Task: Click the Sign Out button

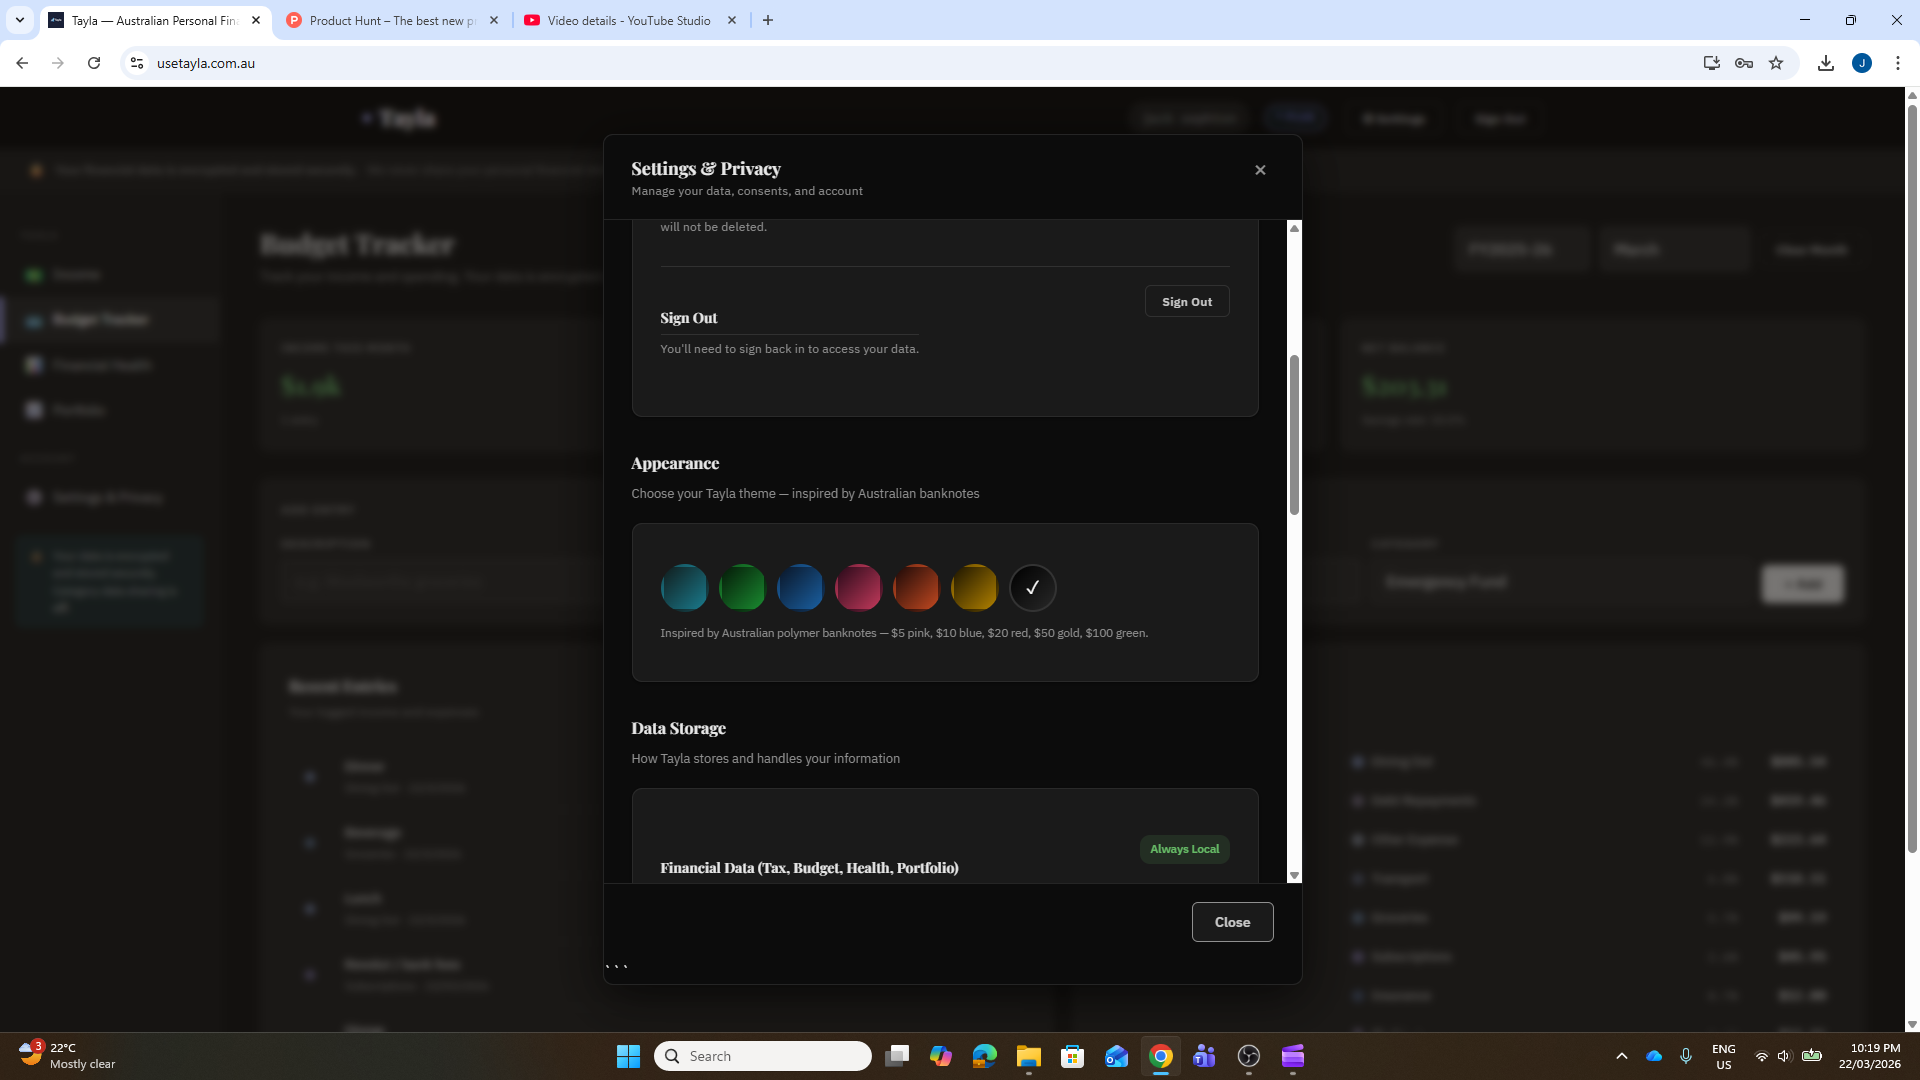Action: pos(1186,301)
